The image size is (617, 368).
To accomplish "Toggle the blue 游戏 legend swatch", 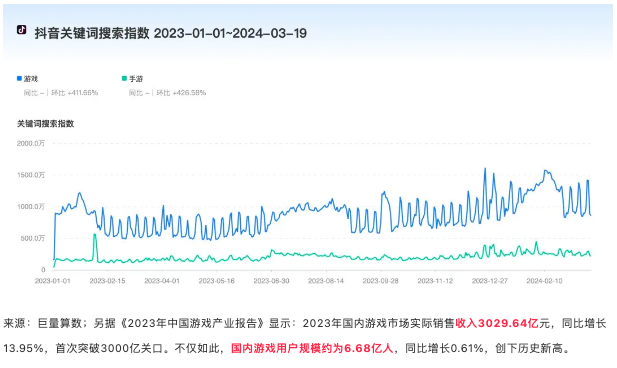I will tap(19, 79).
